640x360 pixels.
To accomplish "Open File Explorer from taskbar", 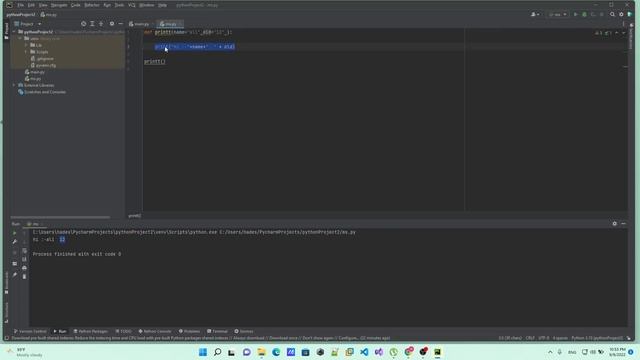I will click(261, 352).
